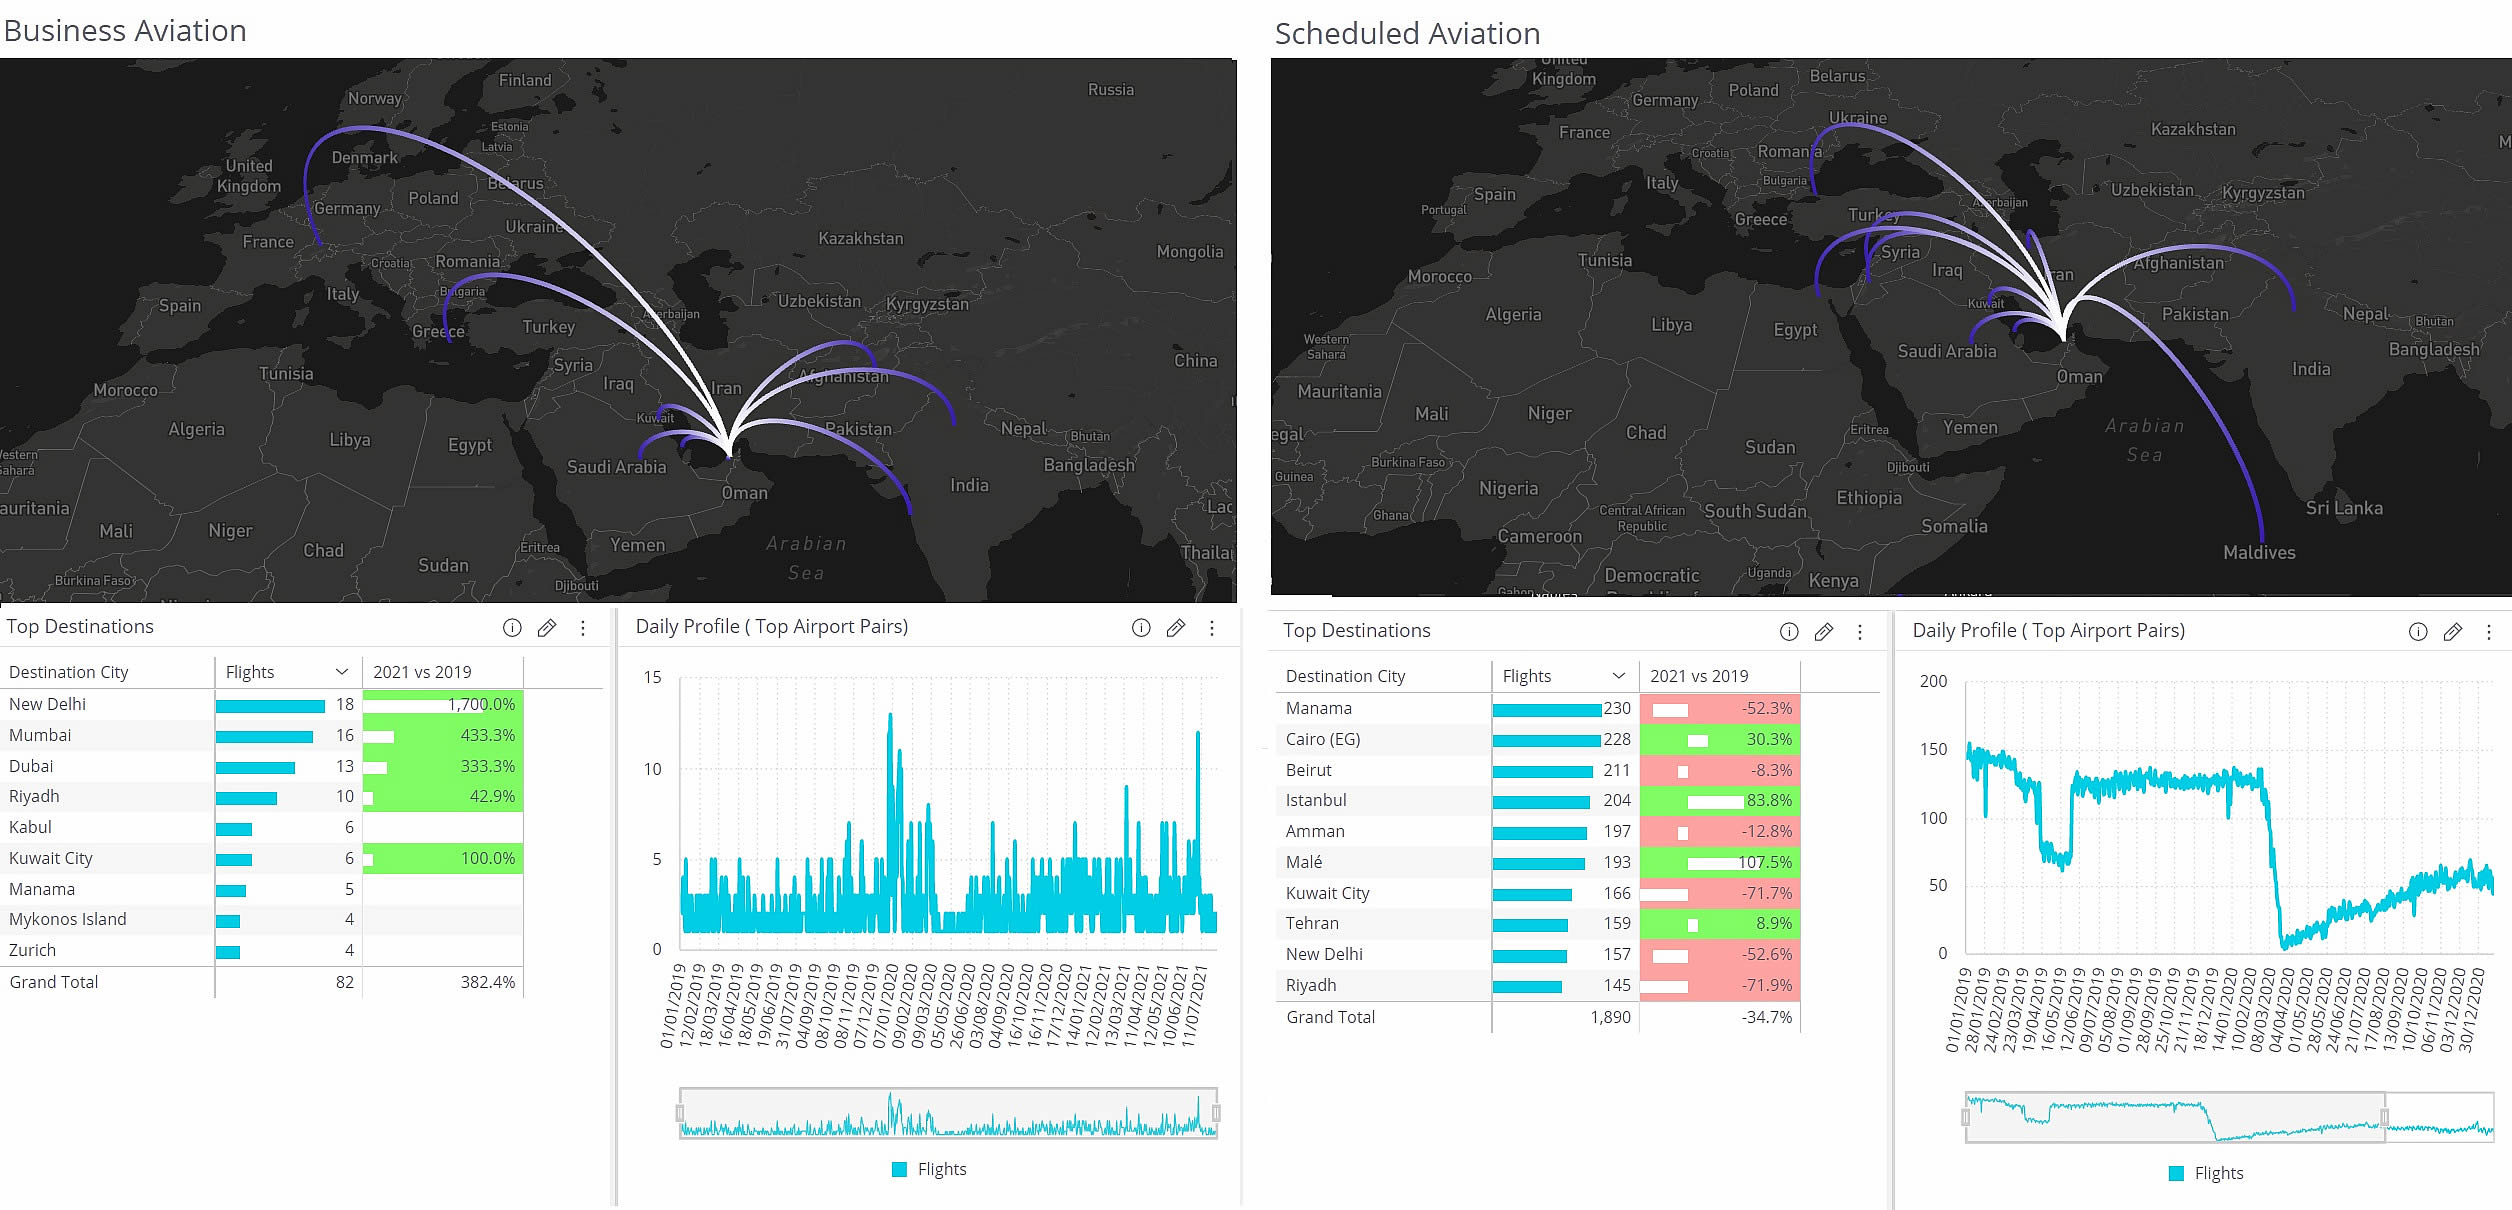Screen dimensions: 2512x1210
Task: Edit the Business Aviation Top Destinations panel
Action: coord(547,628)
